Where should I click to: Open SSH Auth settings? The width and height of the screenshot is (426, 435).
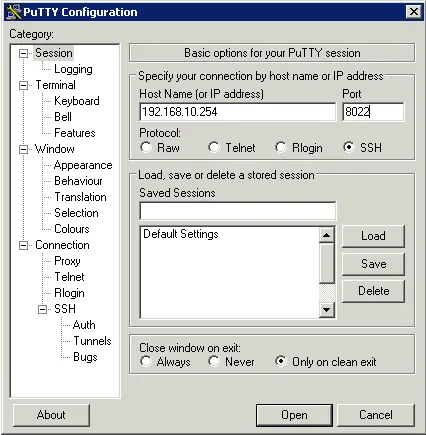tap(84, 325)
